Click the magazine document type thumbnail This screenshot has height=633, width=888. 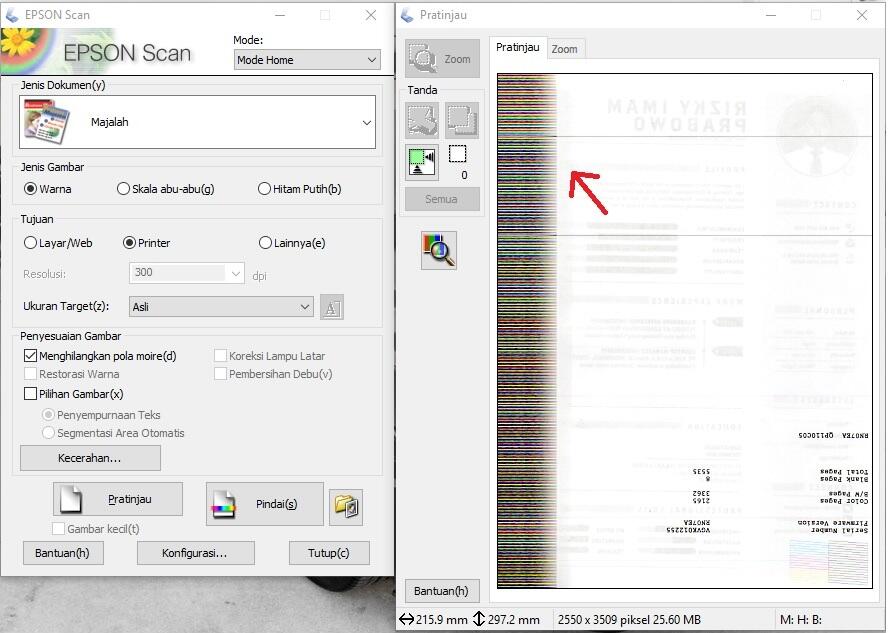pyautogui.click(x=46, y=122)
